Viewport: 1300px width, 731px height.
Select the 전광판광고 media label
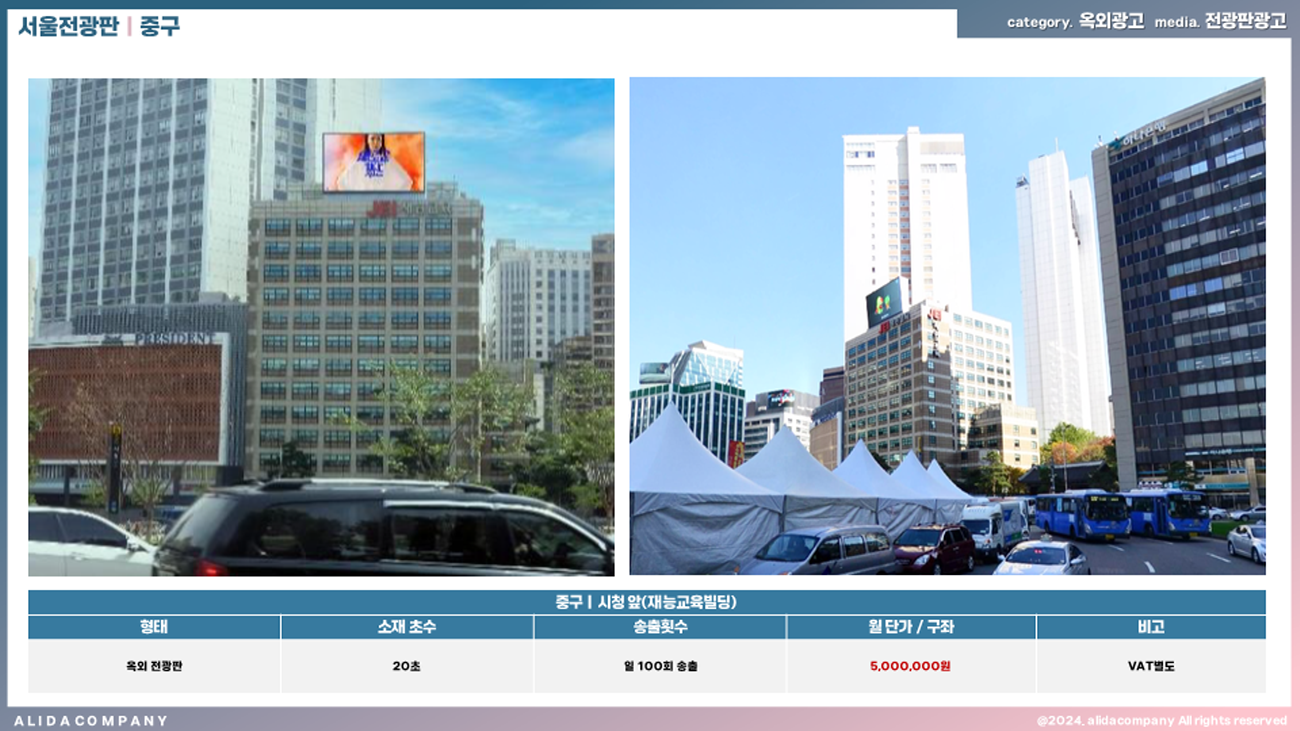pyautogui.click(x=1245, y=21)
